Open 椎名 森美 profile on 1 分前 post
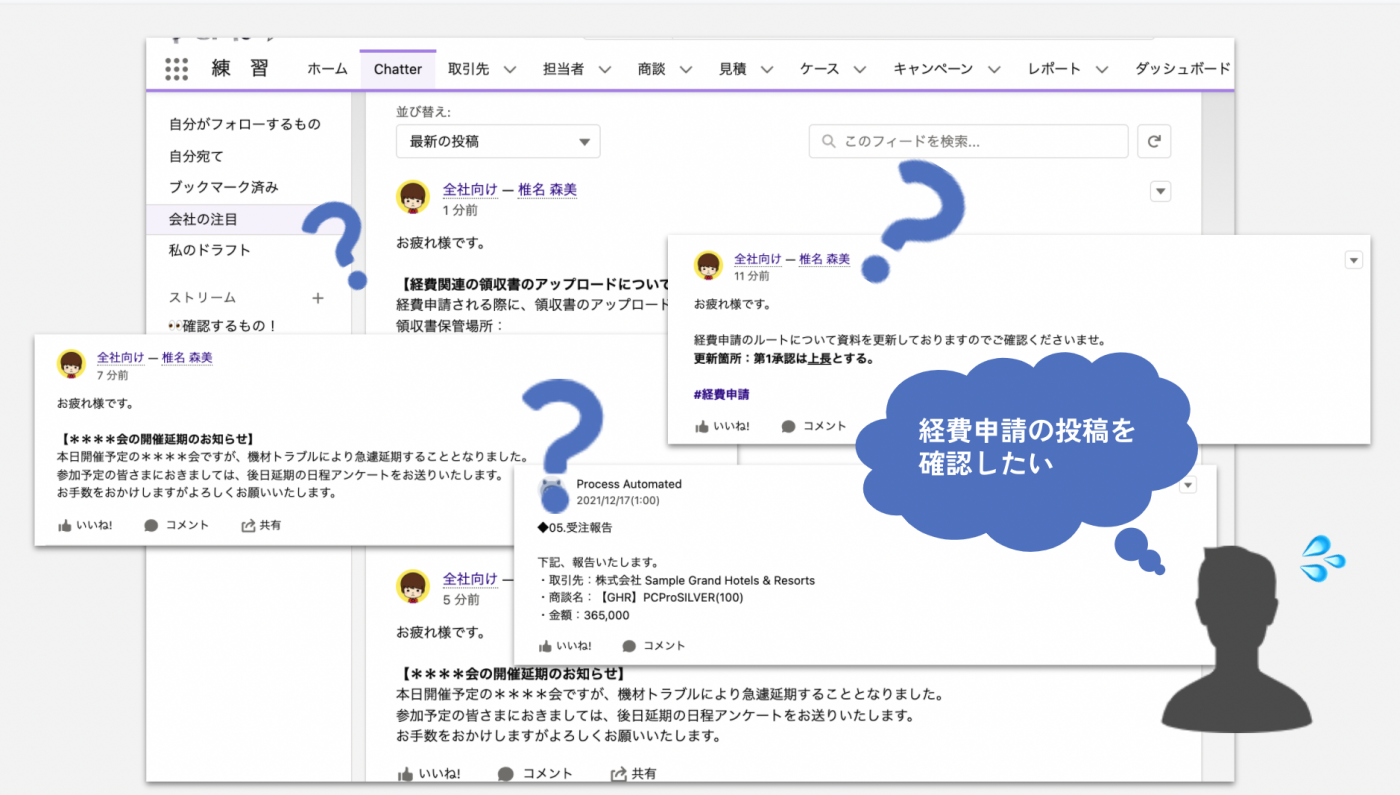Image resolution: width=1400 pixels, height=795 pixels. point(547,190)
